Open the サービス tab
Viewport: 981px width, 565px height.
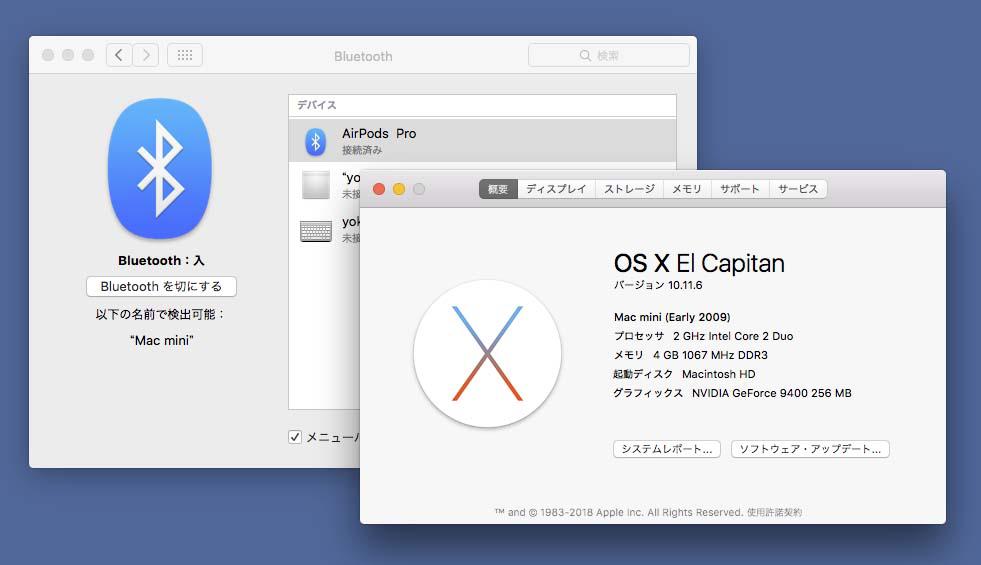coord(798,189)
